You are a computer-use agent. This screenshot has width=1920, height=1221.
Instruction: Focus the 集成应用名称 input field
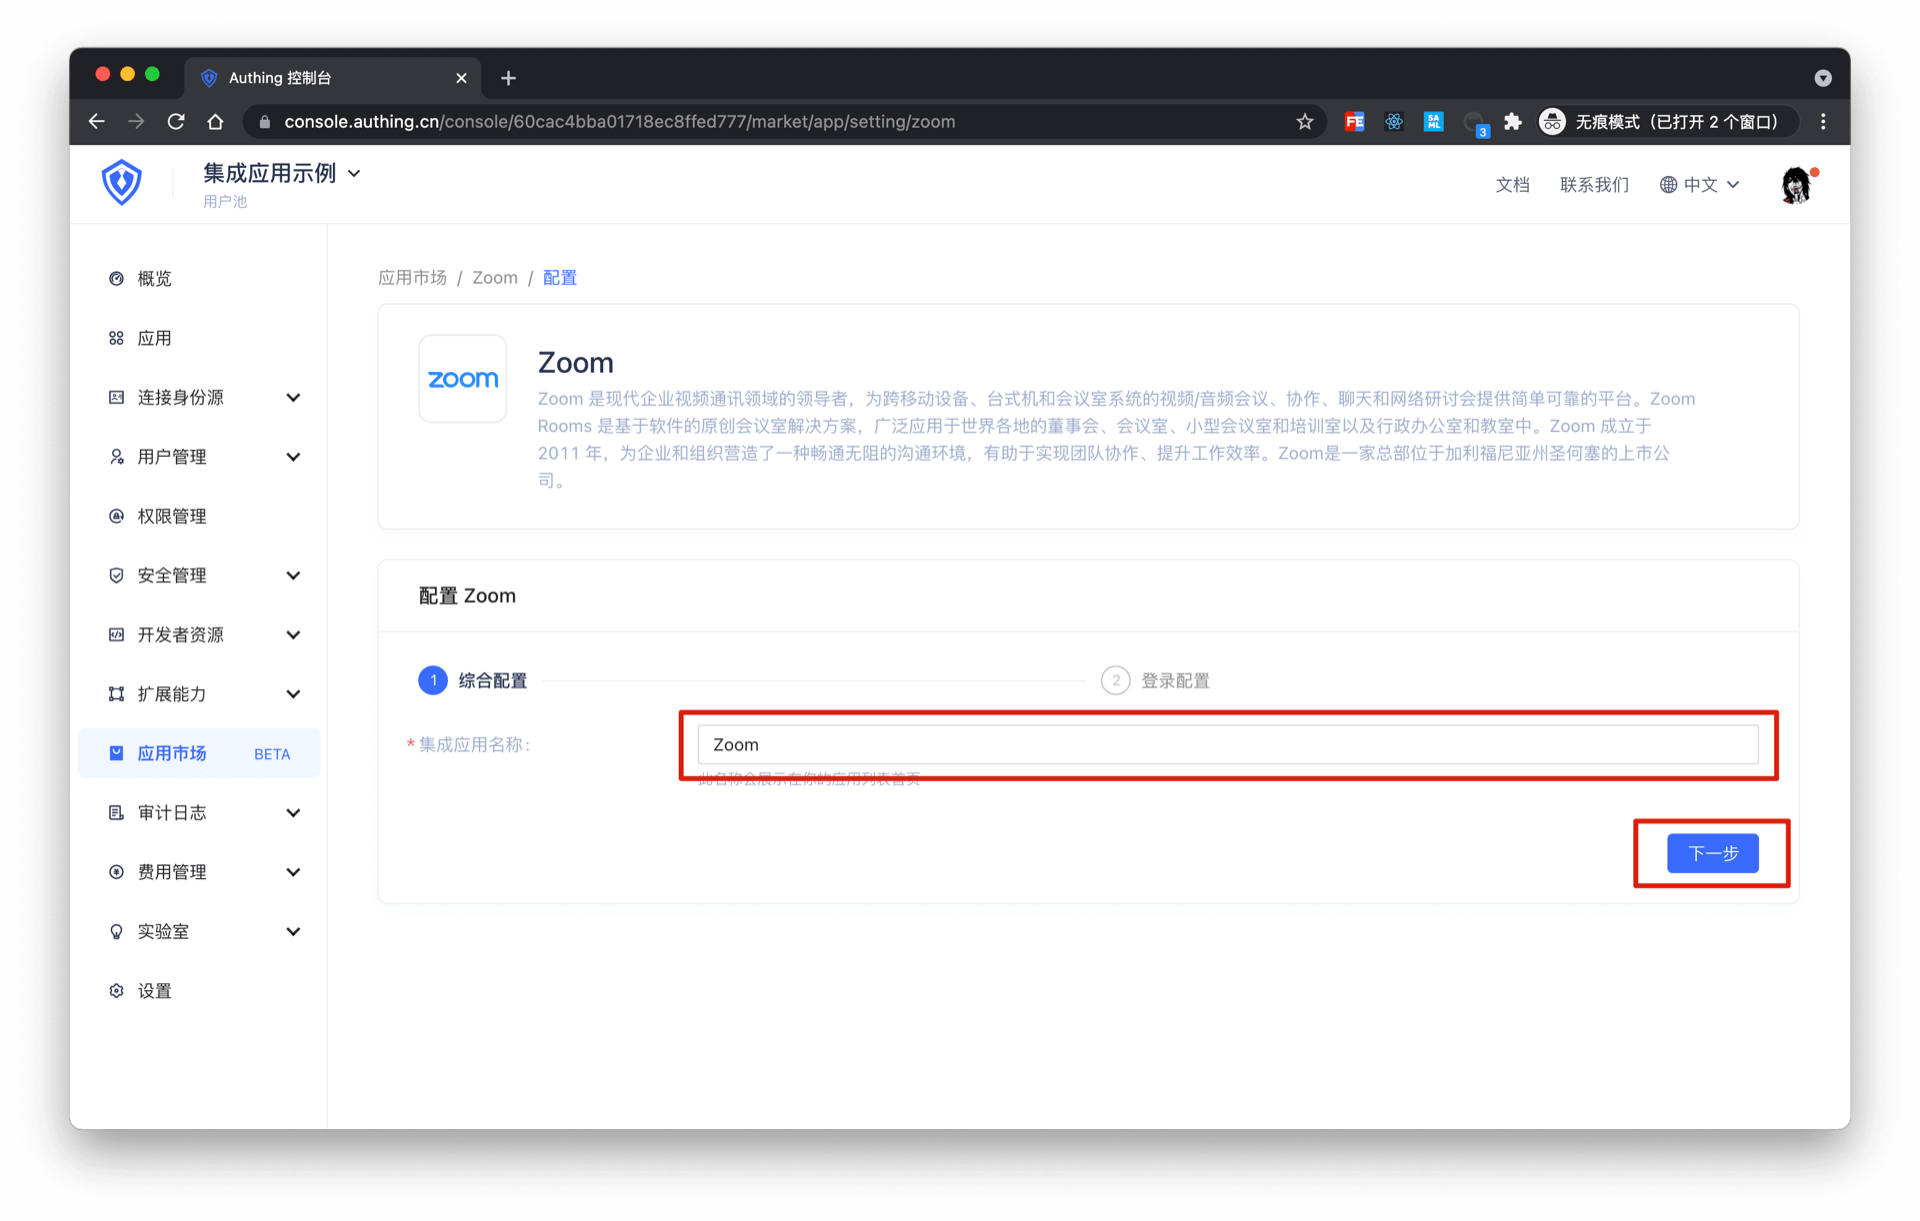(x=1227, y=745)
